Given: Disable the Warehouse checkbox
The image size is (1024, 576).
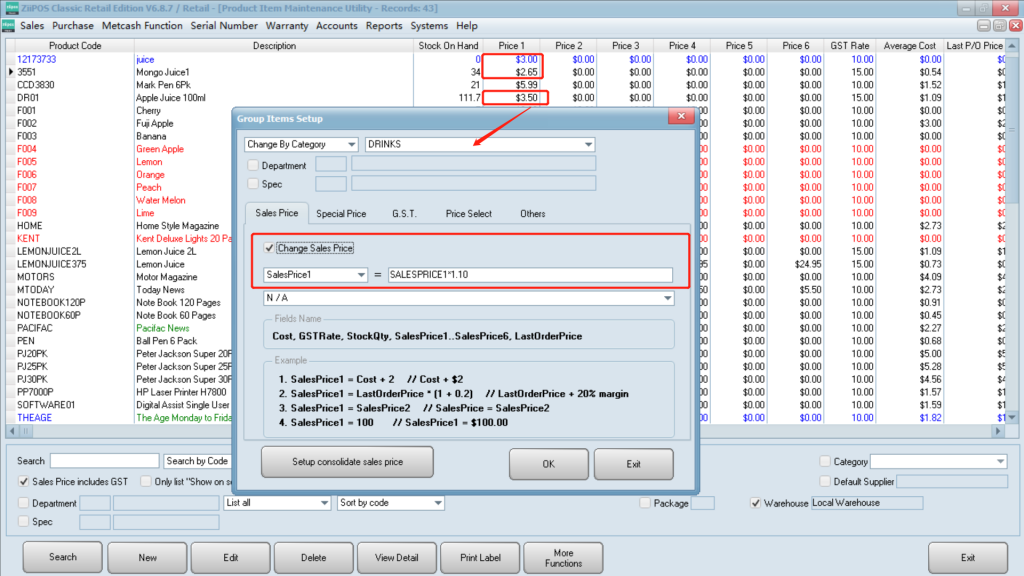Looking at the screenshot, I should pos(756,503).
